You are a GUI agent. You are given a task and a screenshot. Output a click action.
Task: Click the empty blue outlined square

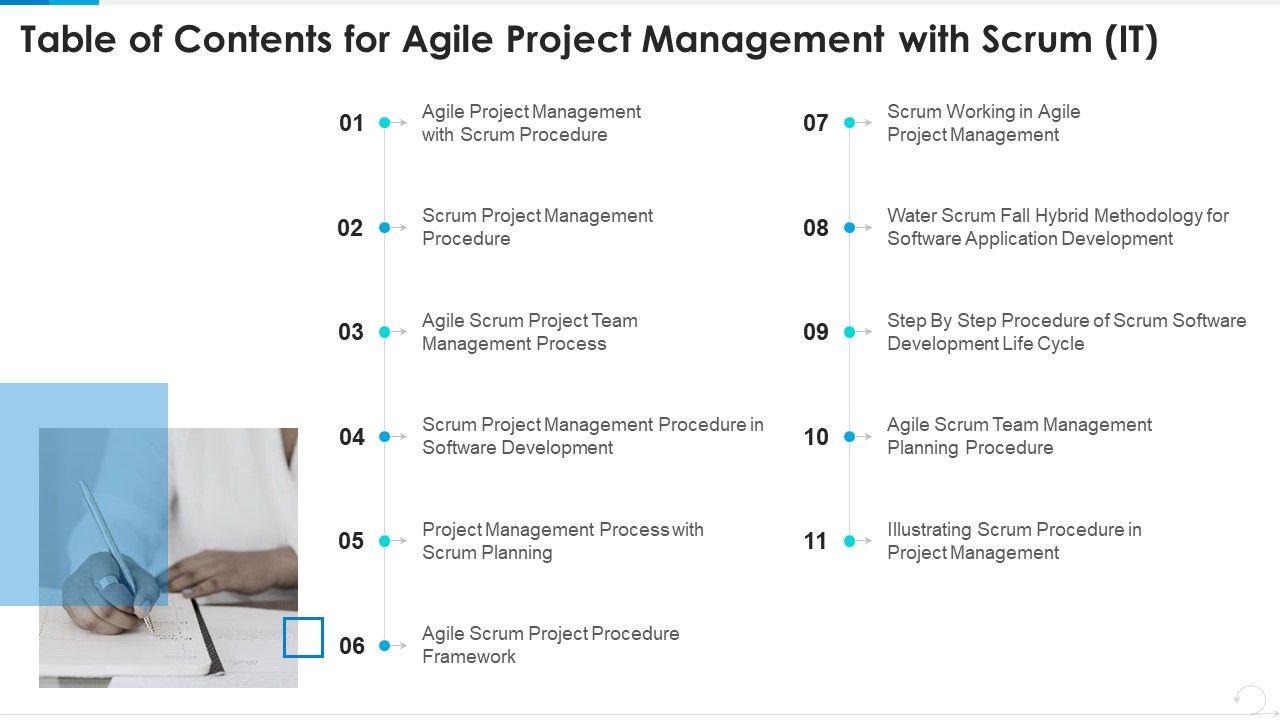click(303, 637)
